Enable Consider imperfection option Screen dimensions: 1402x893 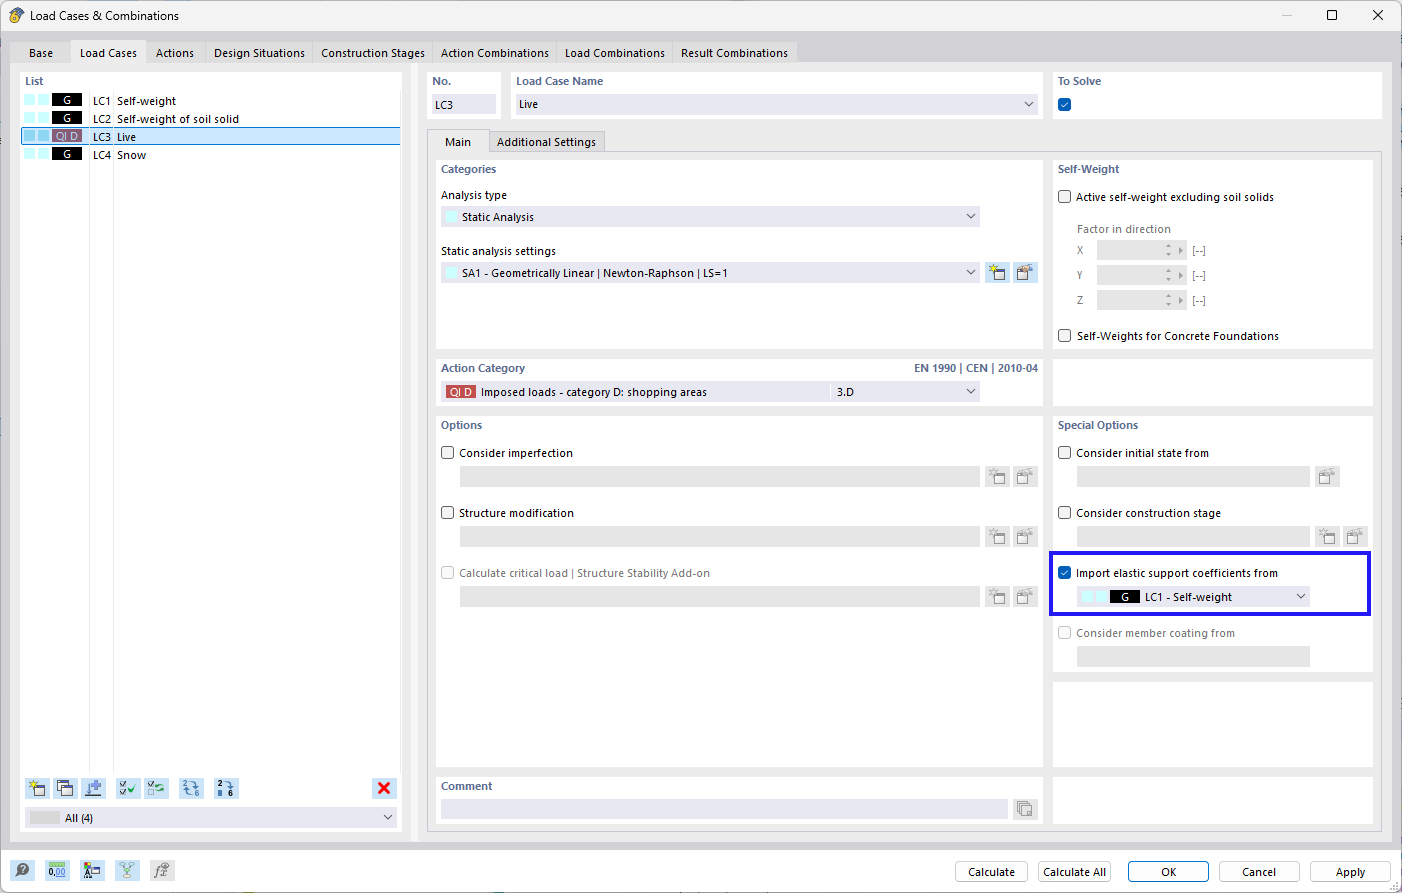point(448,453)
